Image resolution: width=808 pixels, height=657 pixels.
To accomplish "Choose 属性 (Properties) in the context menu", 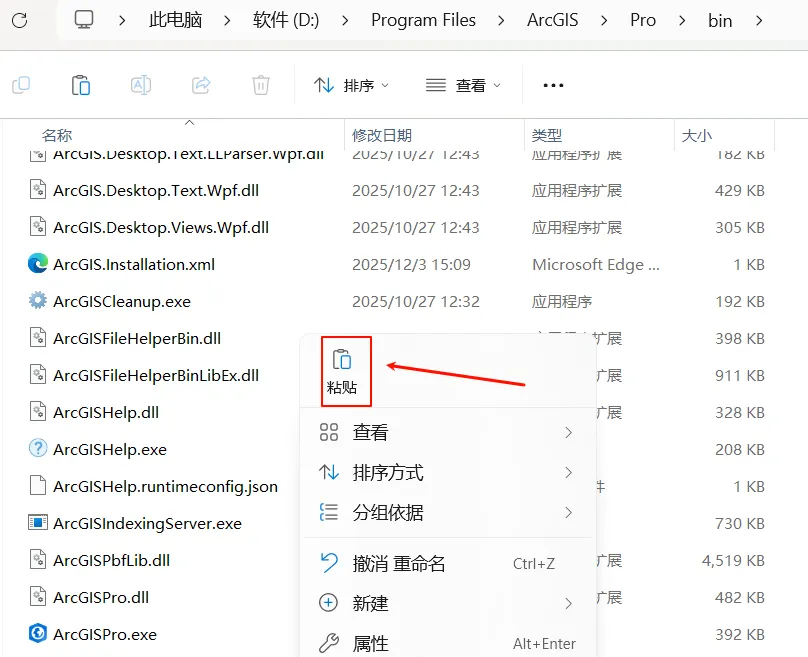I will (x=447, y=643).
